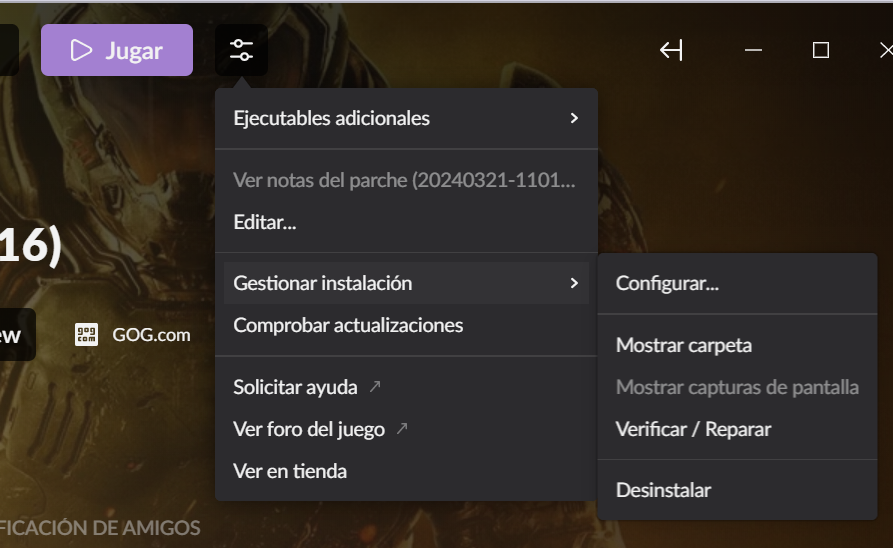Open the game settings sliders icon
Screen dimensions: 893x548
[241, 50]
